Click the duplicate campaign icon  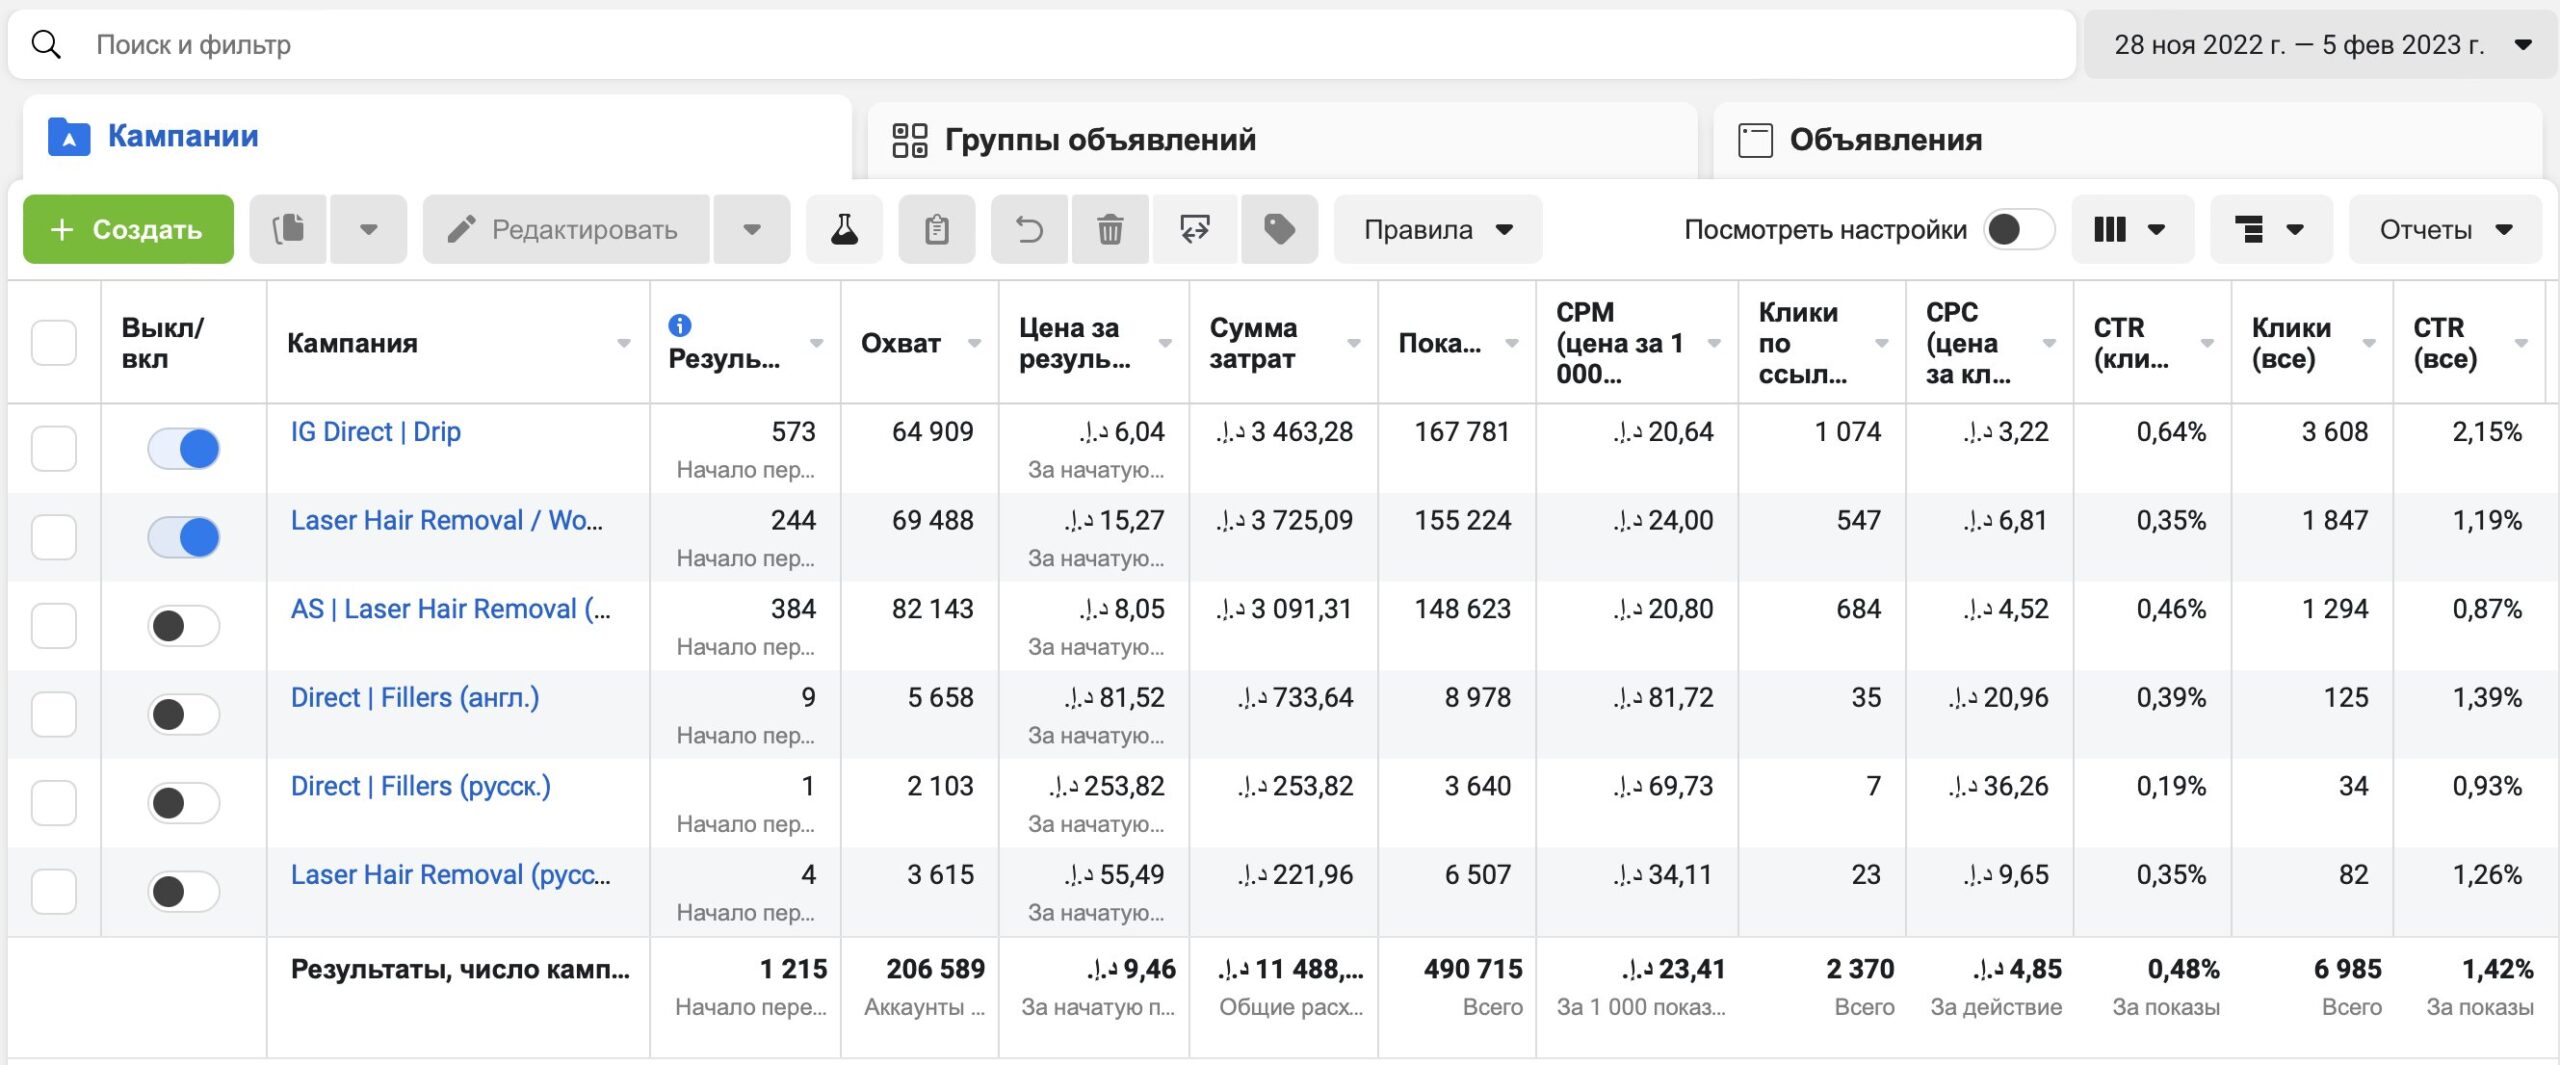click(289, 229)
